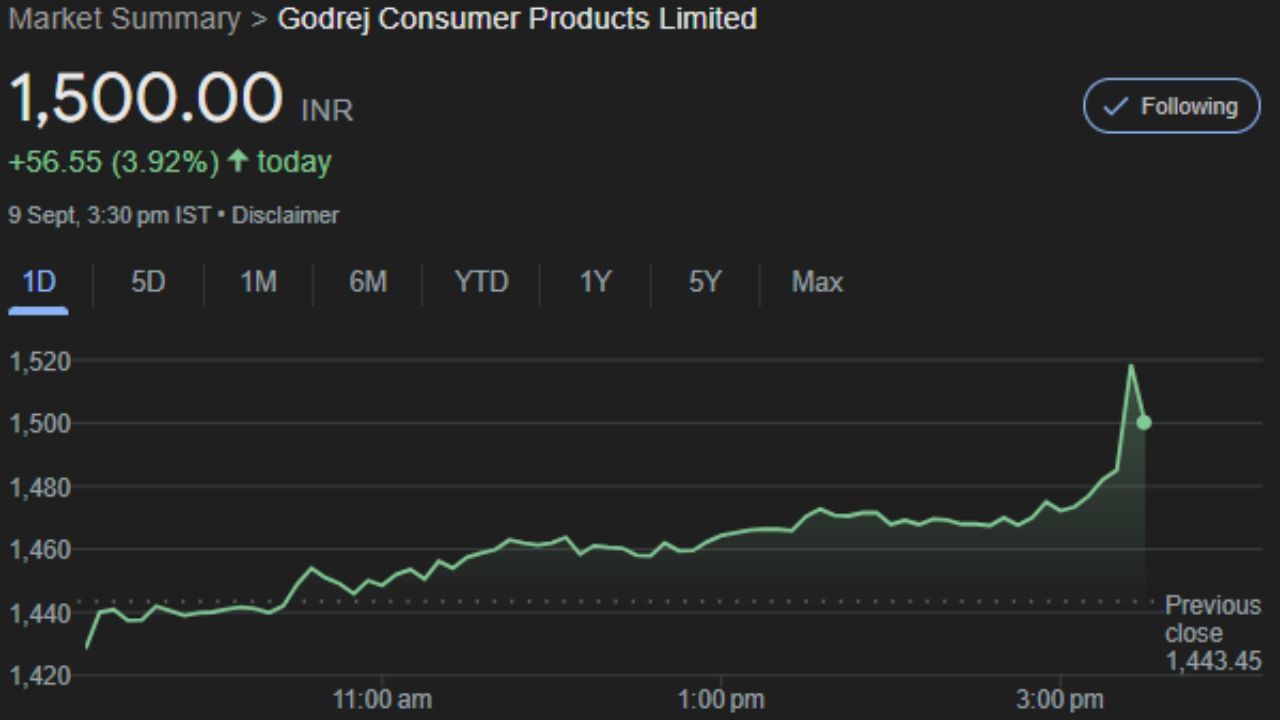Switch to the 1M range tab
The height and width of the screenshot is (720, 1280).
coord(258,283)
